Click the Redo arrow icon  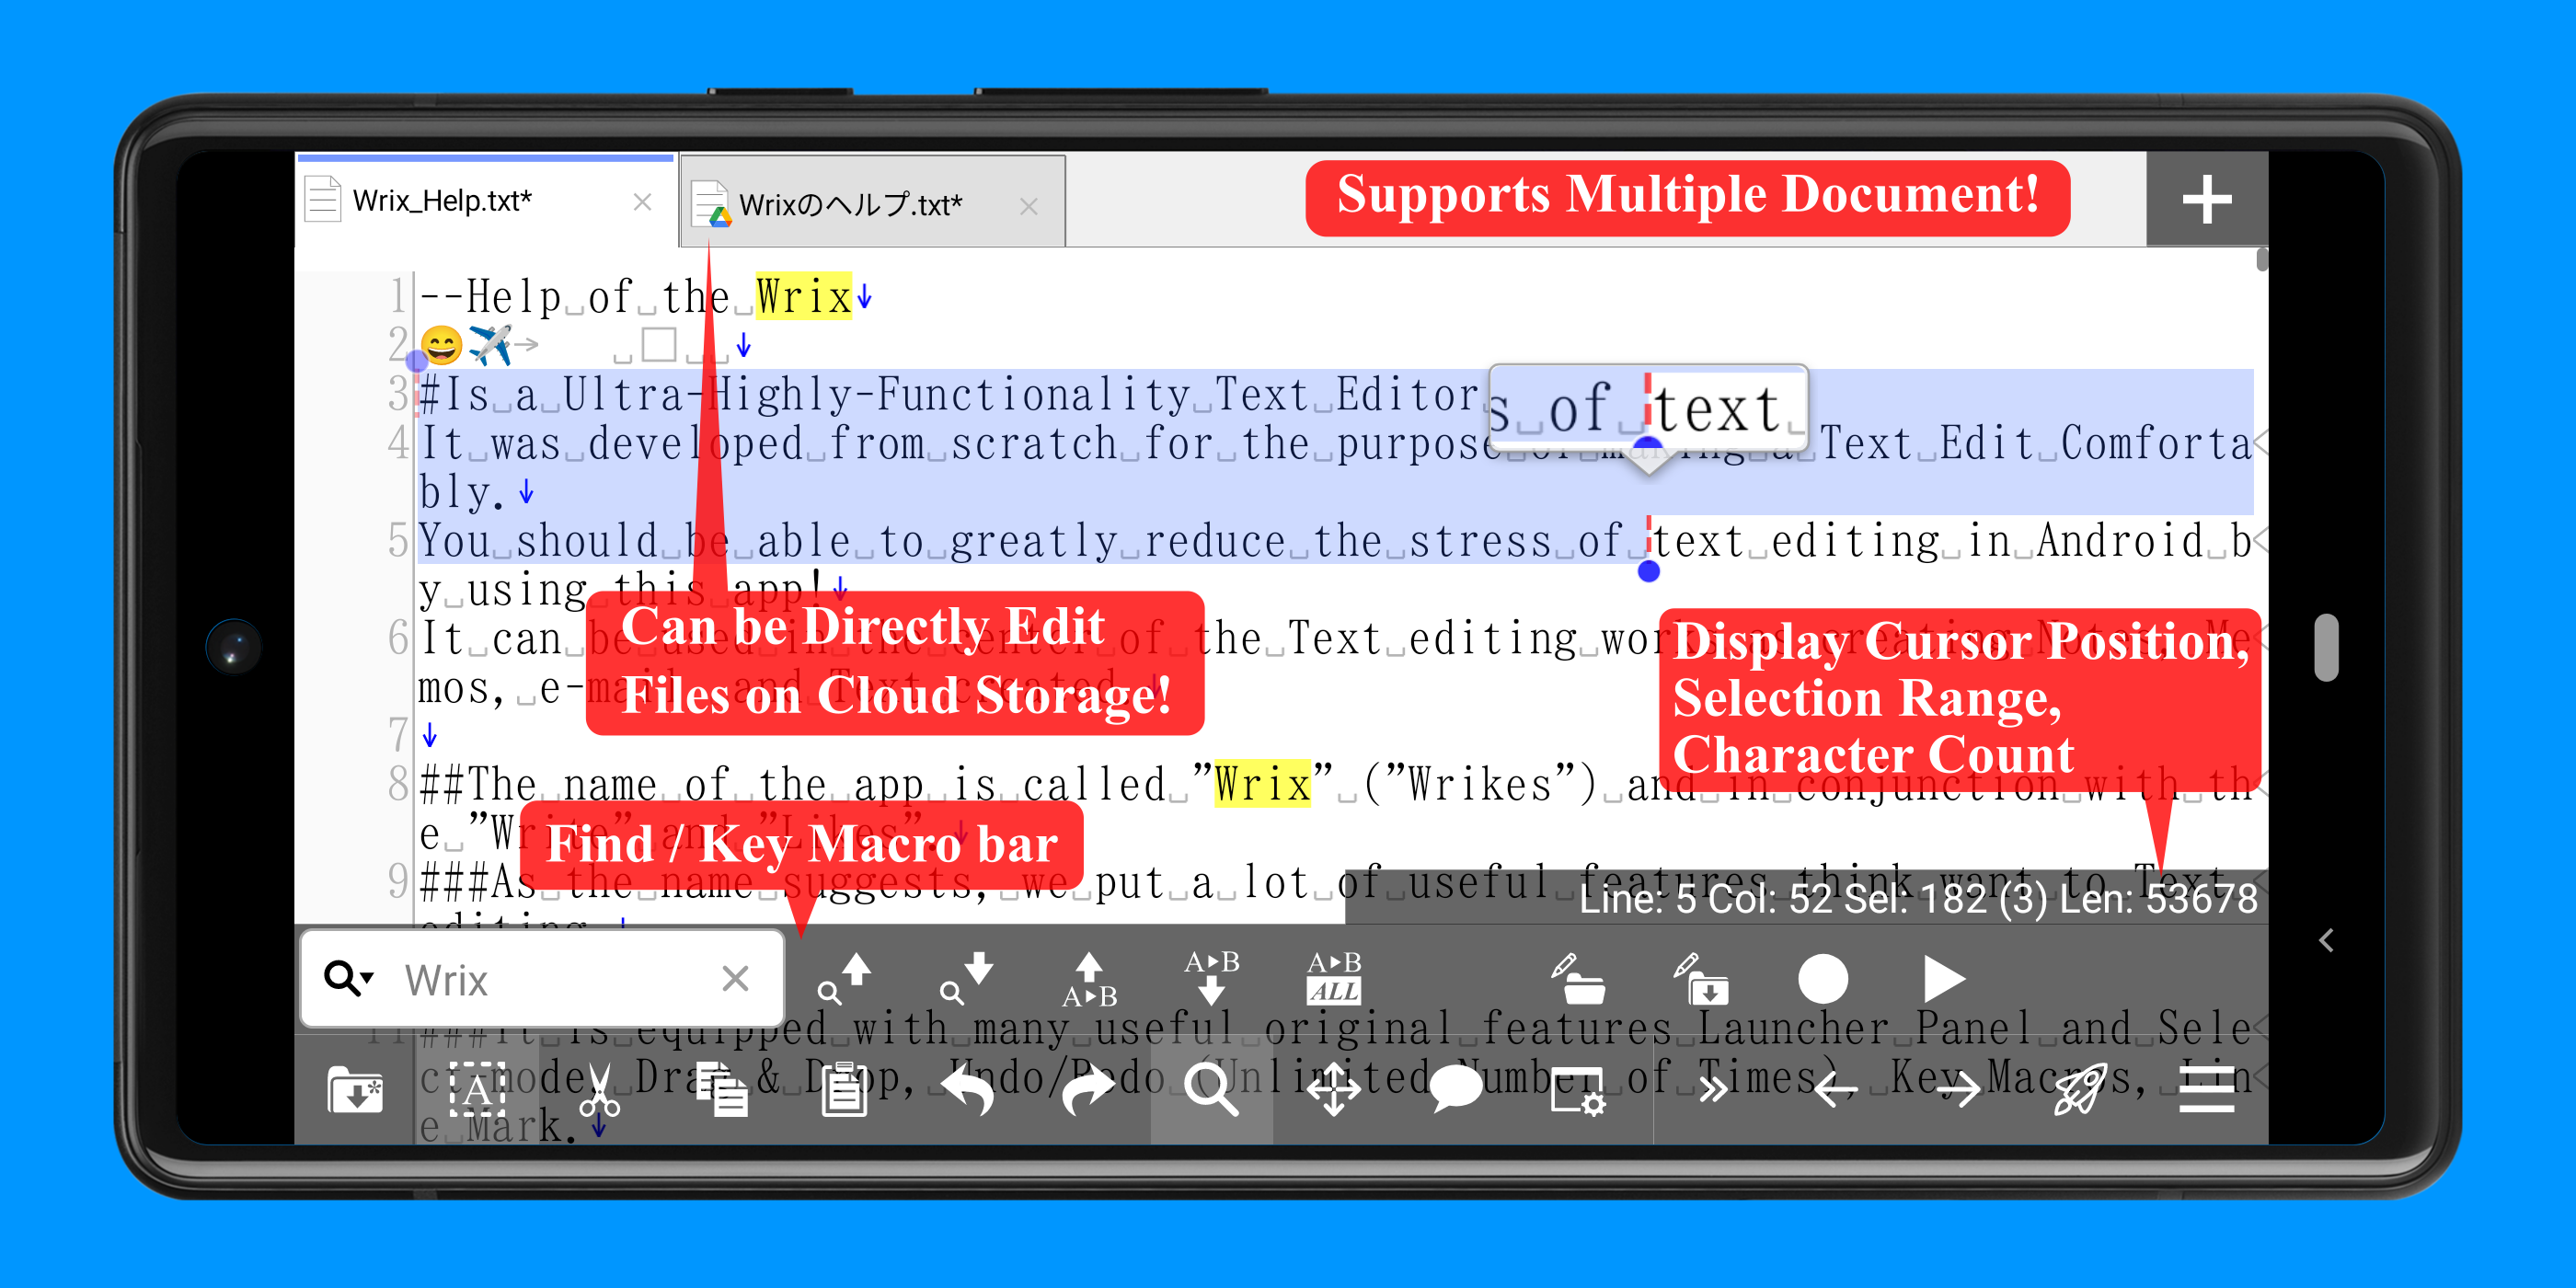point(1089,1089)
